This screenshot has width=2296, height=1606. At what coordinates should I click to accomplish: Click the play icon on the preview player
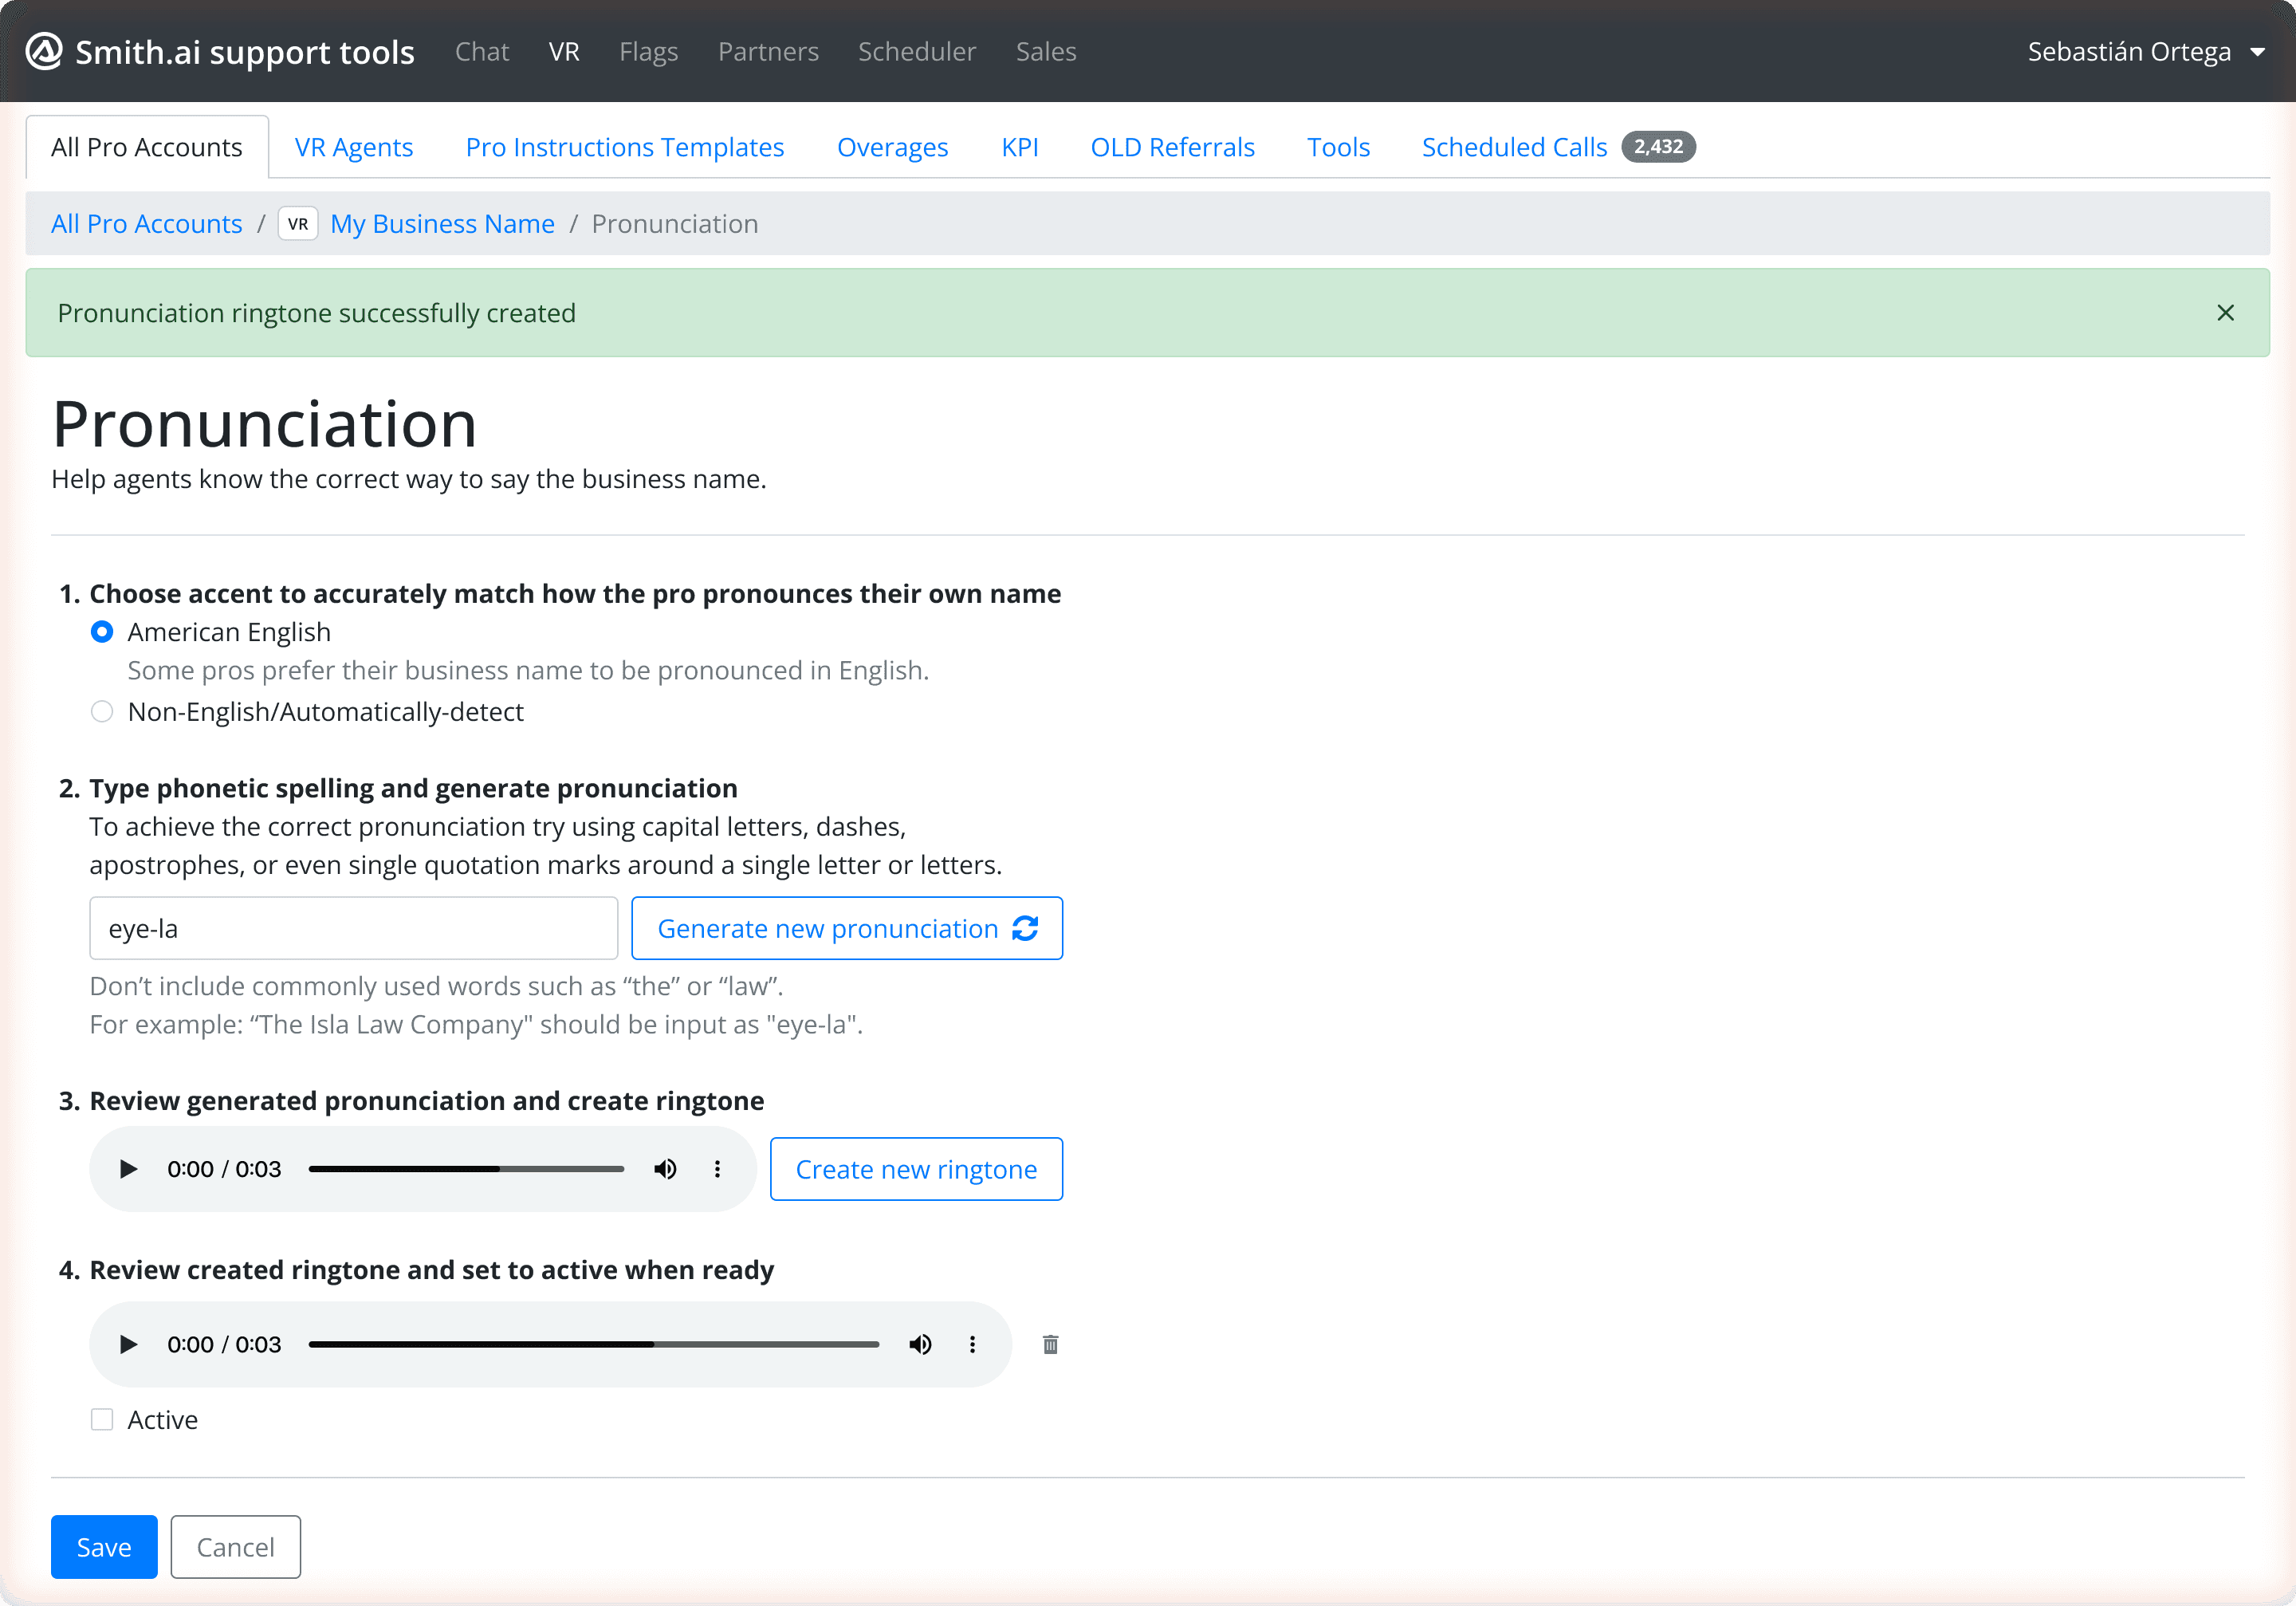coord(128,1168)
